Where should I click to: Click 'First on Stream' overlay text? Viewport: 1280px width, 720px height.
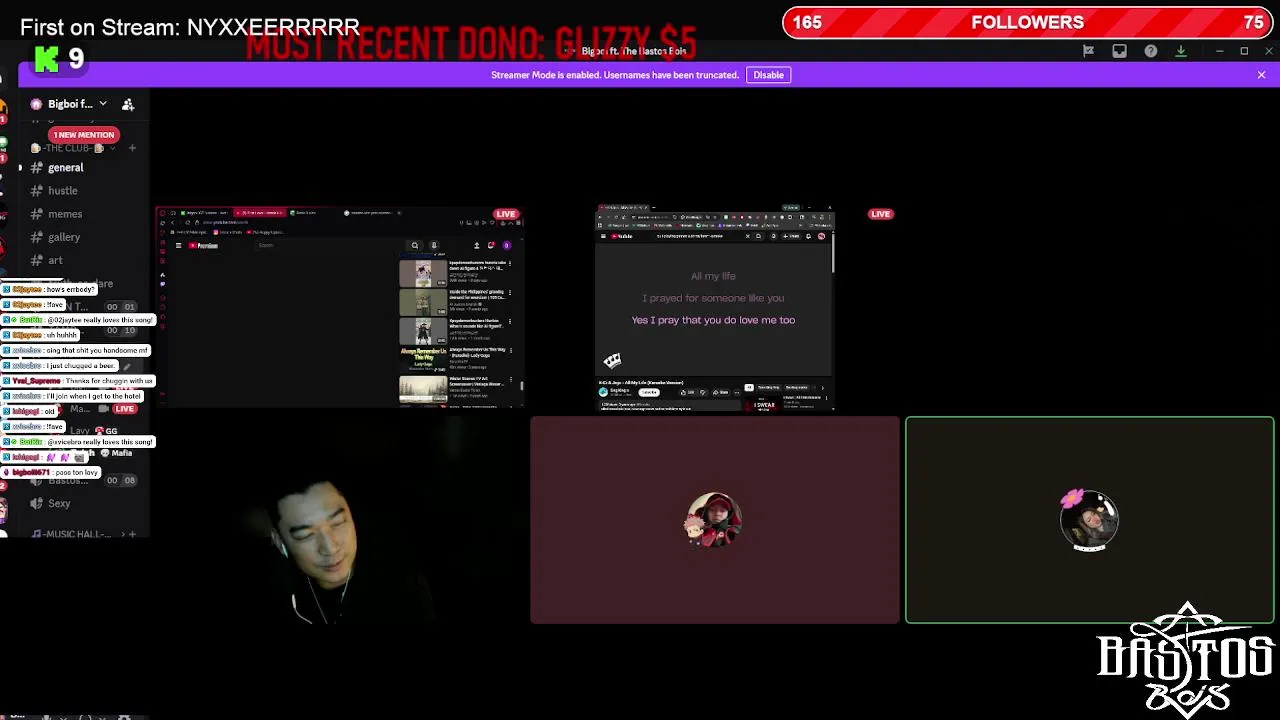point(190,28)
